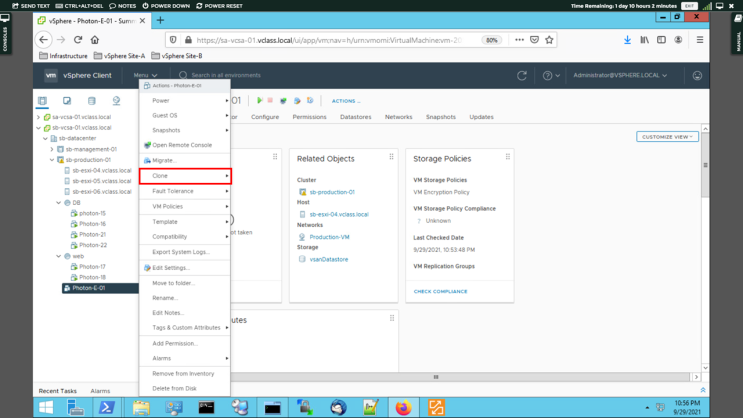This screenshot has height=418, width=743.
Task: Click the Firefox back arrow
Action: [44, 40]
